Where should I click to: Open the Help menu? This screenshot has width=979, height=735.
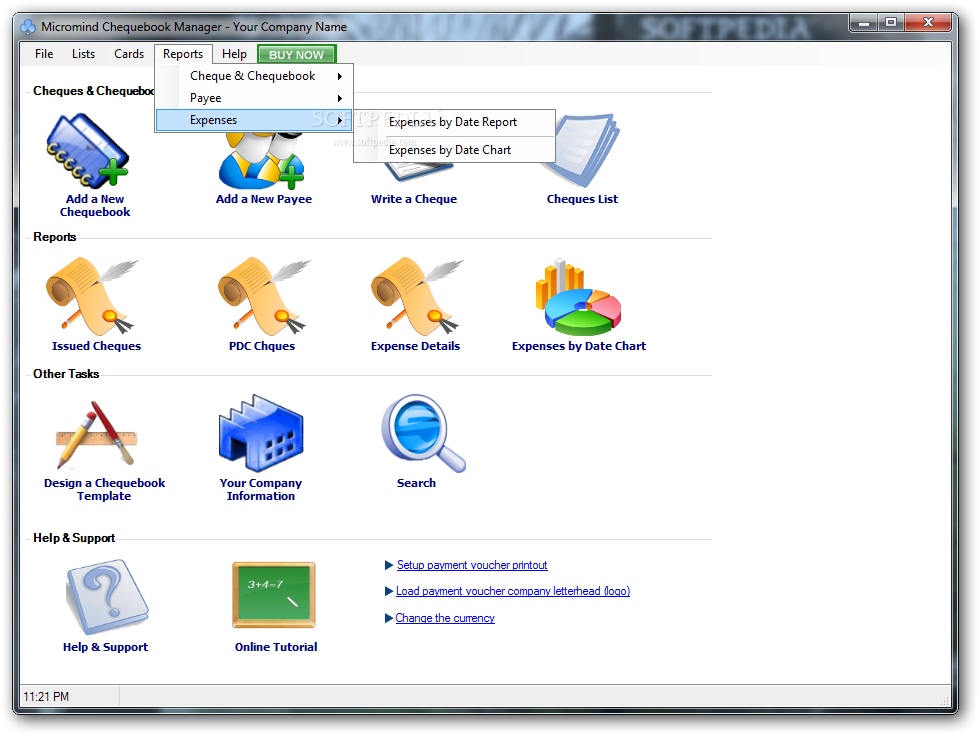coord(234,54)
